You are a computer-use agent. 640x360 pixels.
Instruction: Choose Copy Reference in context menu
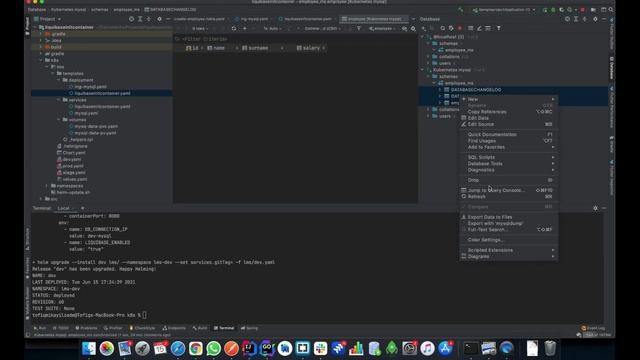click(509, 111)
